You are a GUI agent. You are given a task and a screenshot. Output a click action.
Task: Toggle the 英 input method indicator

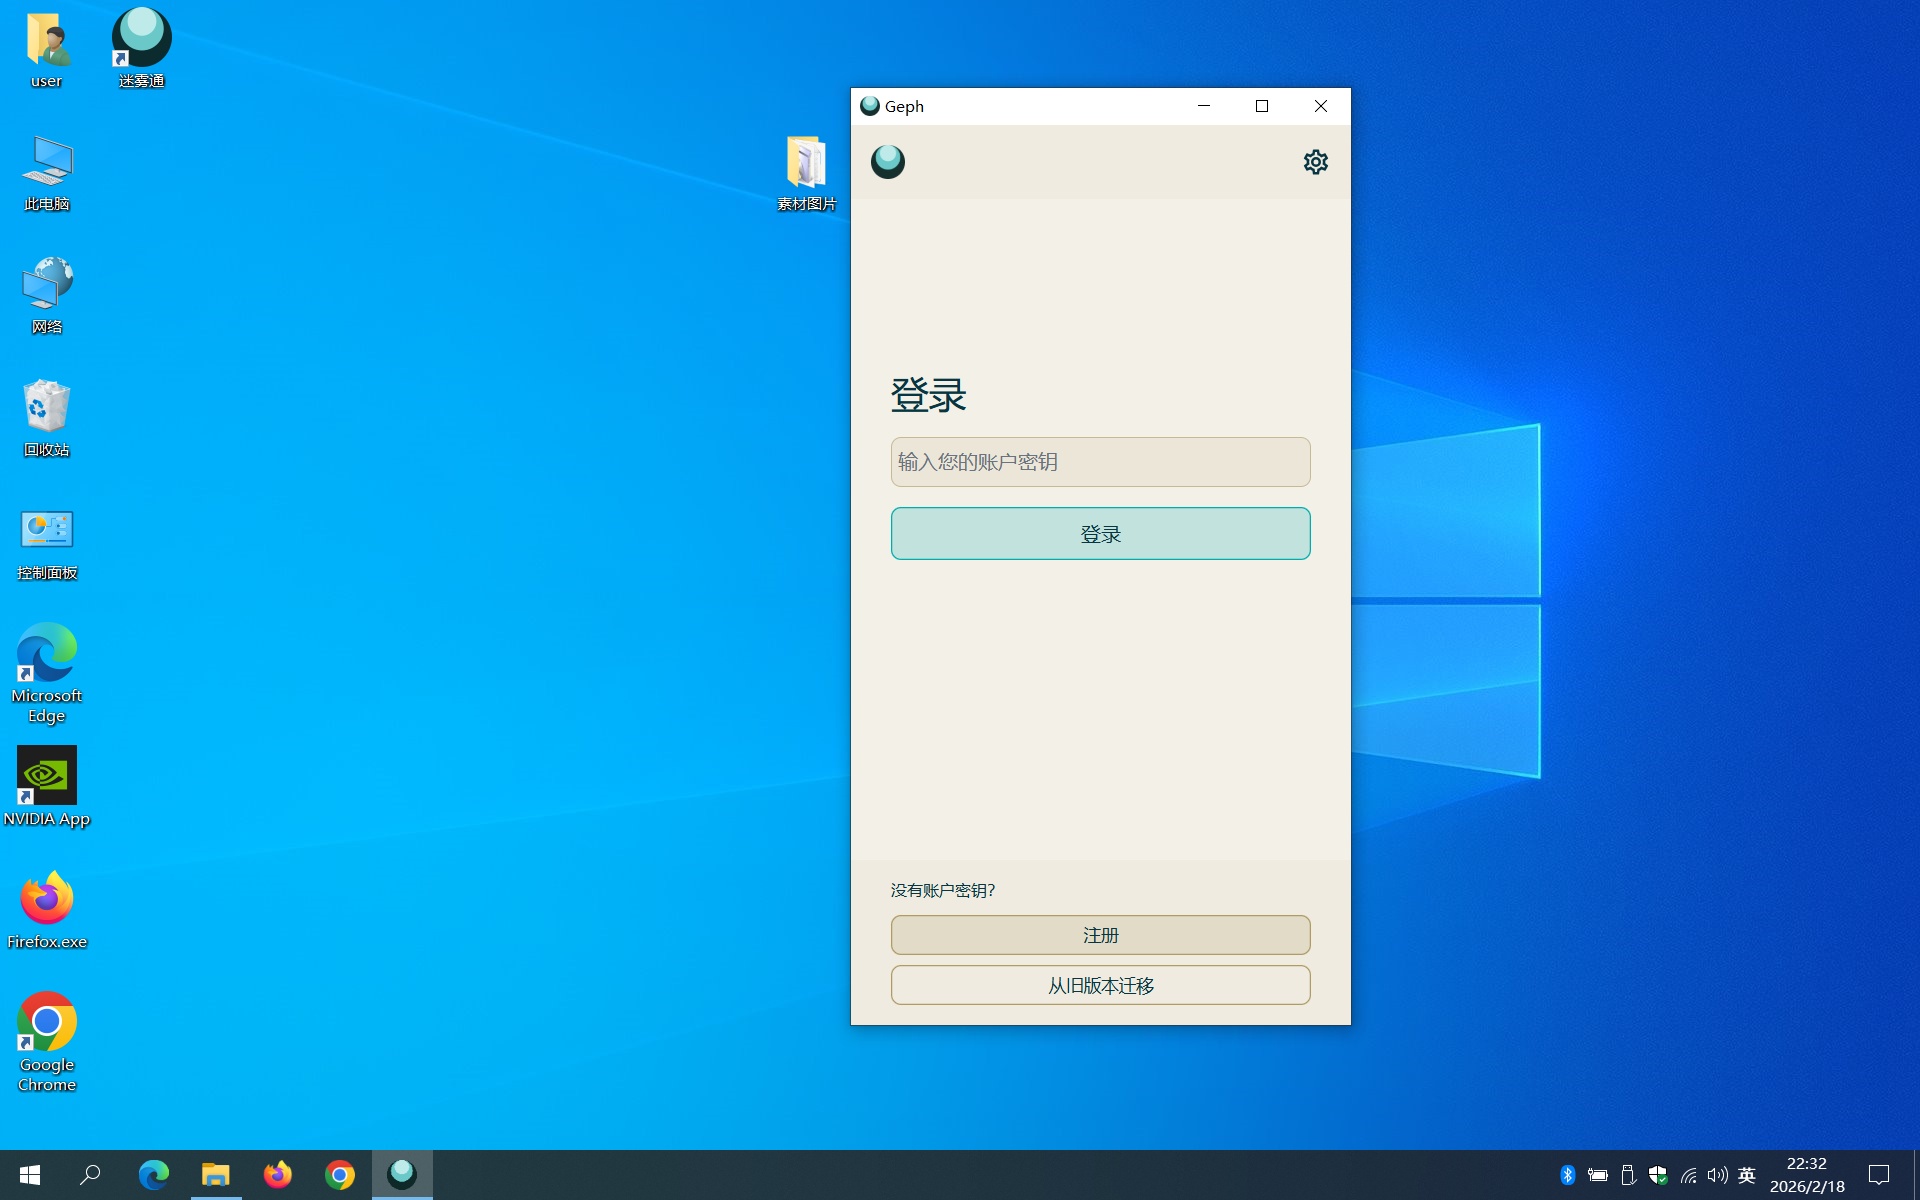pyautogui.click(x=1746, y=1175)
